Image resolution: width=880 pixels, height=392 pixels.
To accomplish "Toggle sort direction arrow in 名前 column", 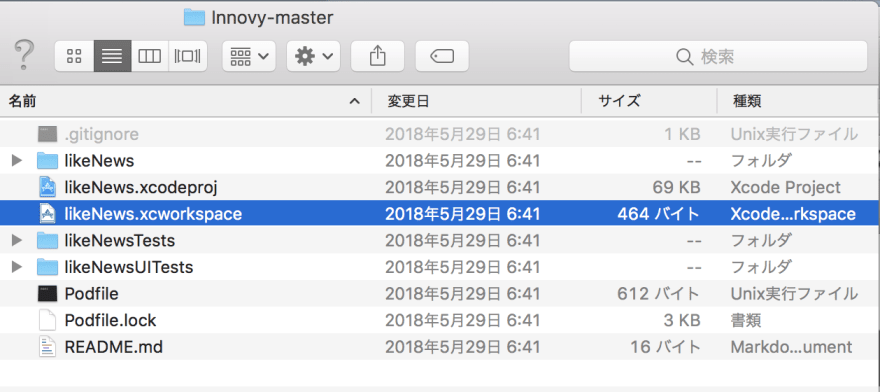I will point(354,102).
